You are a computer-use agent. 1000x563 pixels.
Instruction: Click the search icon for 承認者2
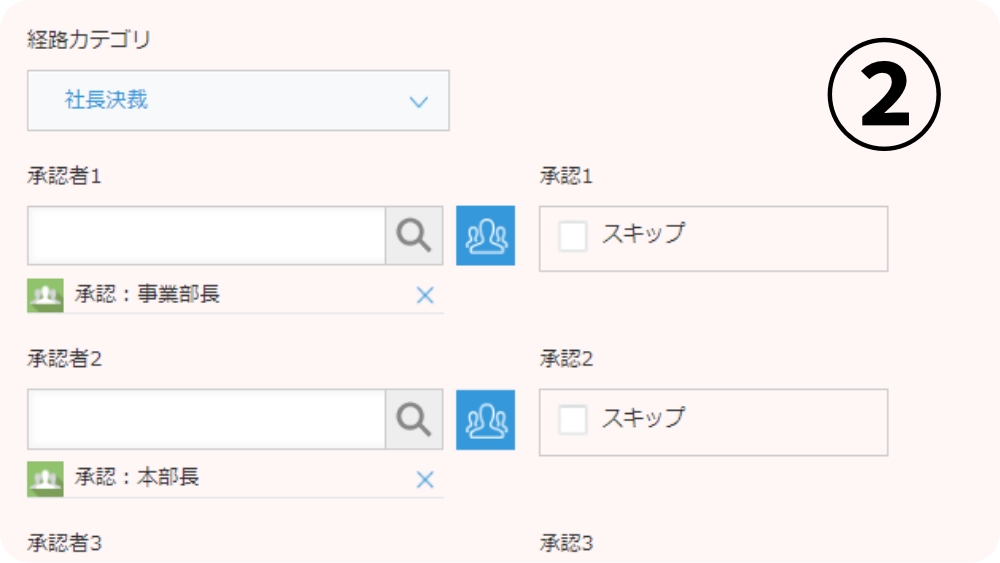click(x=415, y=420)
